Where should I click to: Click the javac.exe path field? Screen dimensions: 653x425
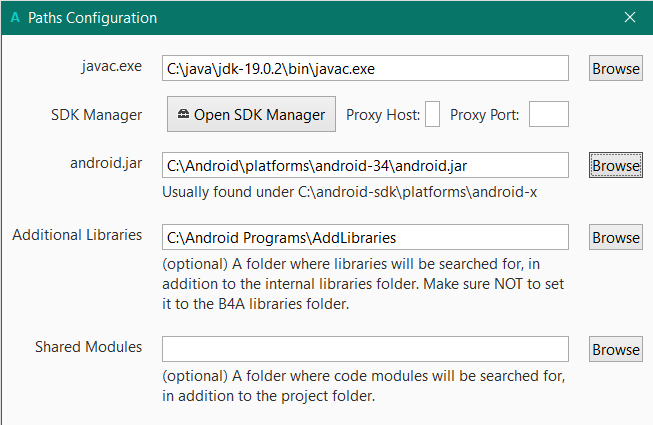pyautogui.click(x=365, y=68)
